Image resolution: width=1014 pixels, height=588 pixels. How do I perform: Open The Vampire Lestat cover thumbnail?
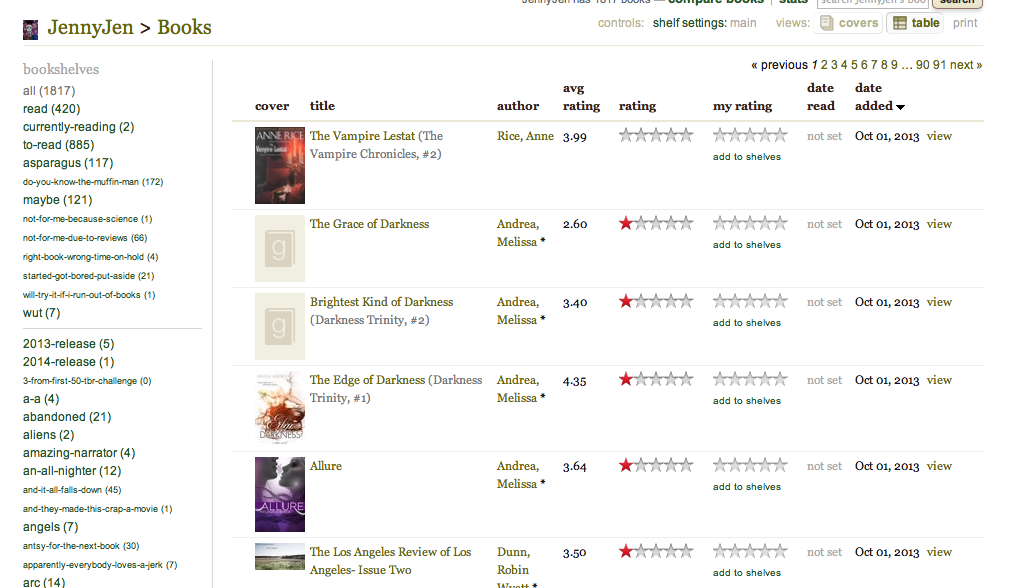(x=279, y=166)
